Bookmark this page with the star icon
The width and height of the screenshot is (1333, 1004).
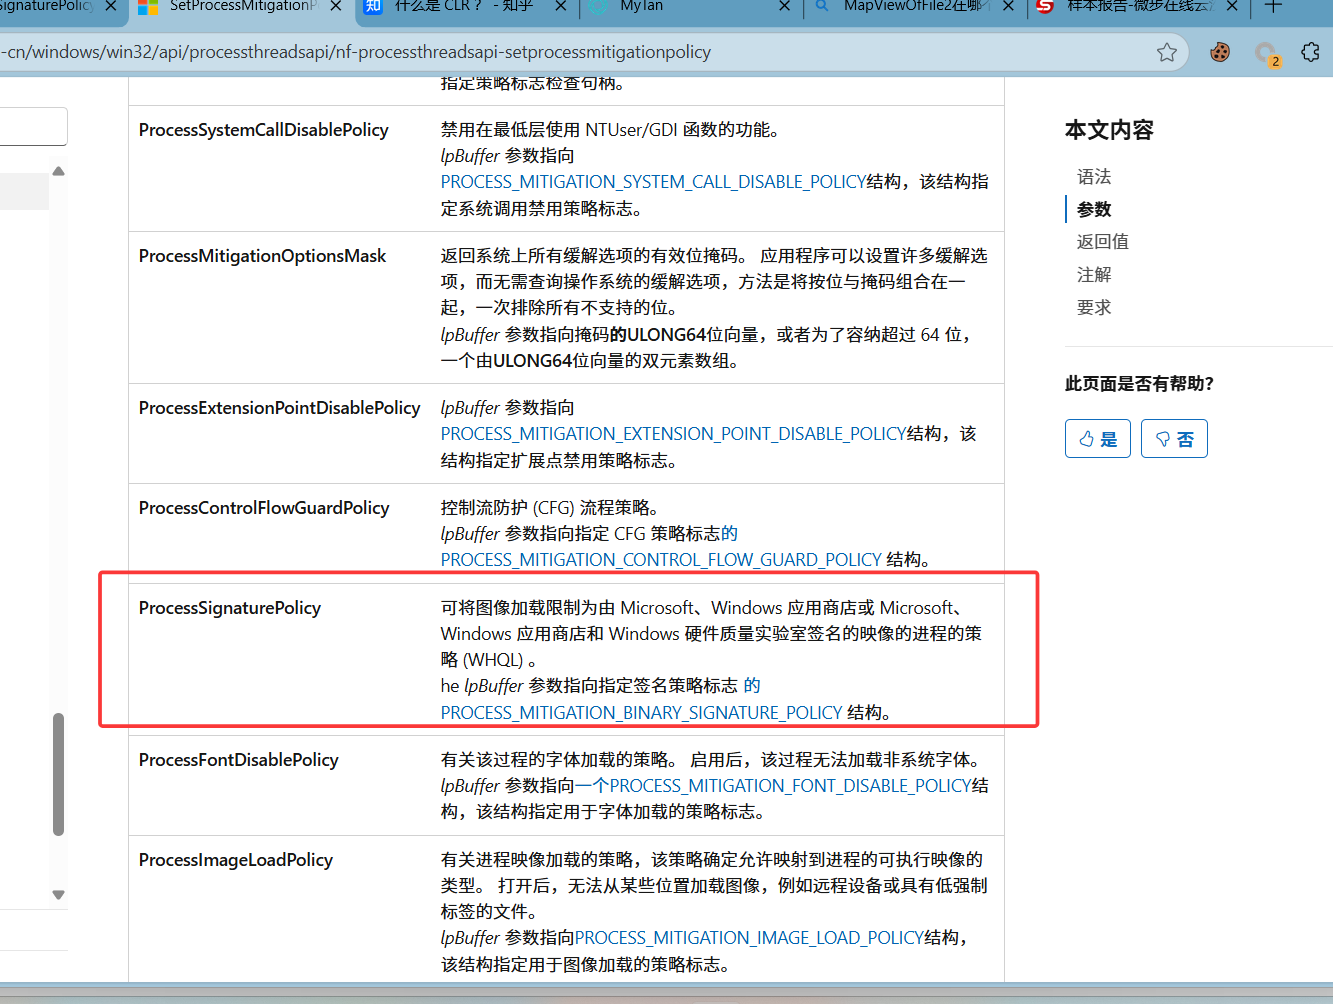(1166, 53)
